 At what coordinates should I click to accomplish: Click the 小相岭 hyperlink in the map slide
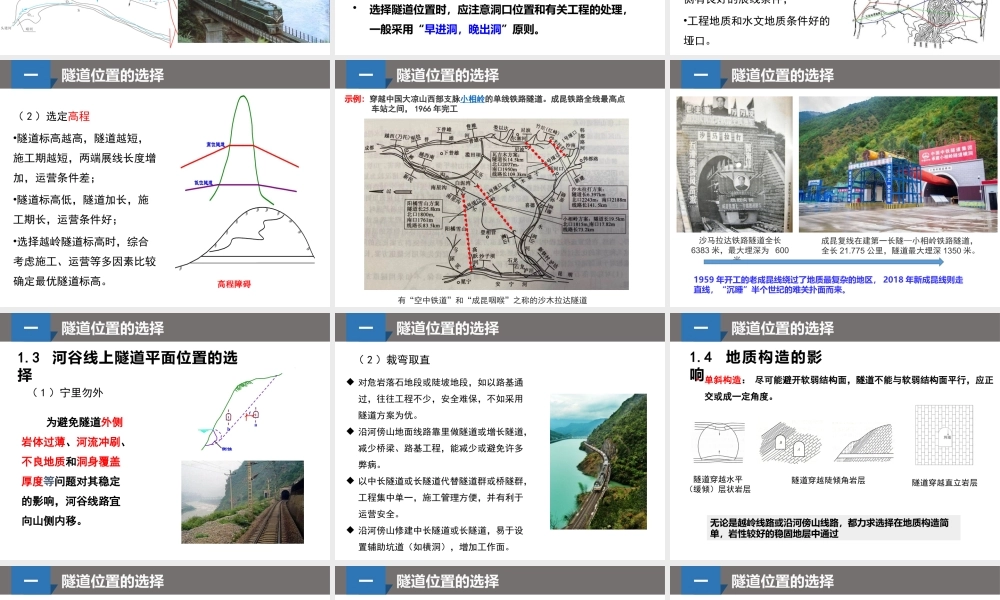pyautogui.click(x=473, y=99)
